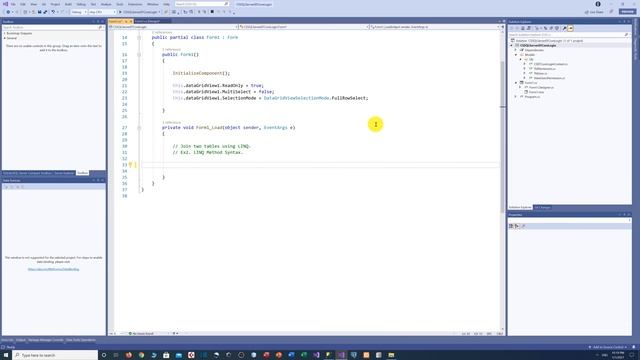Screen dimensions: 640x360
Task: Collapse the Form1_Load method outlining region
Action: click(139, 128)
